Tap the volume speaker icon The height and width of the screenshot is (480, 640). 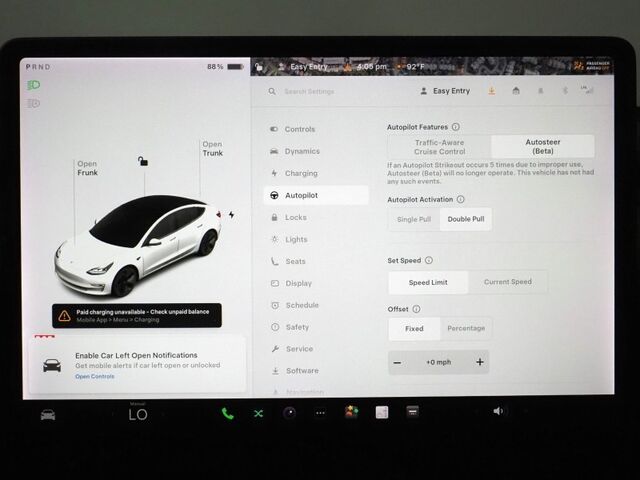[x=498, y=411]
